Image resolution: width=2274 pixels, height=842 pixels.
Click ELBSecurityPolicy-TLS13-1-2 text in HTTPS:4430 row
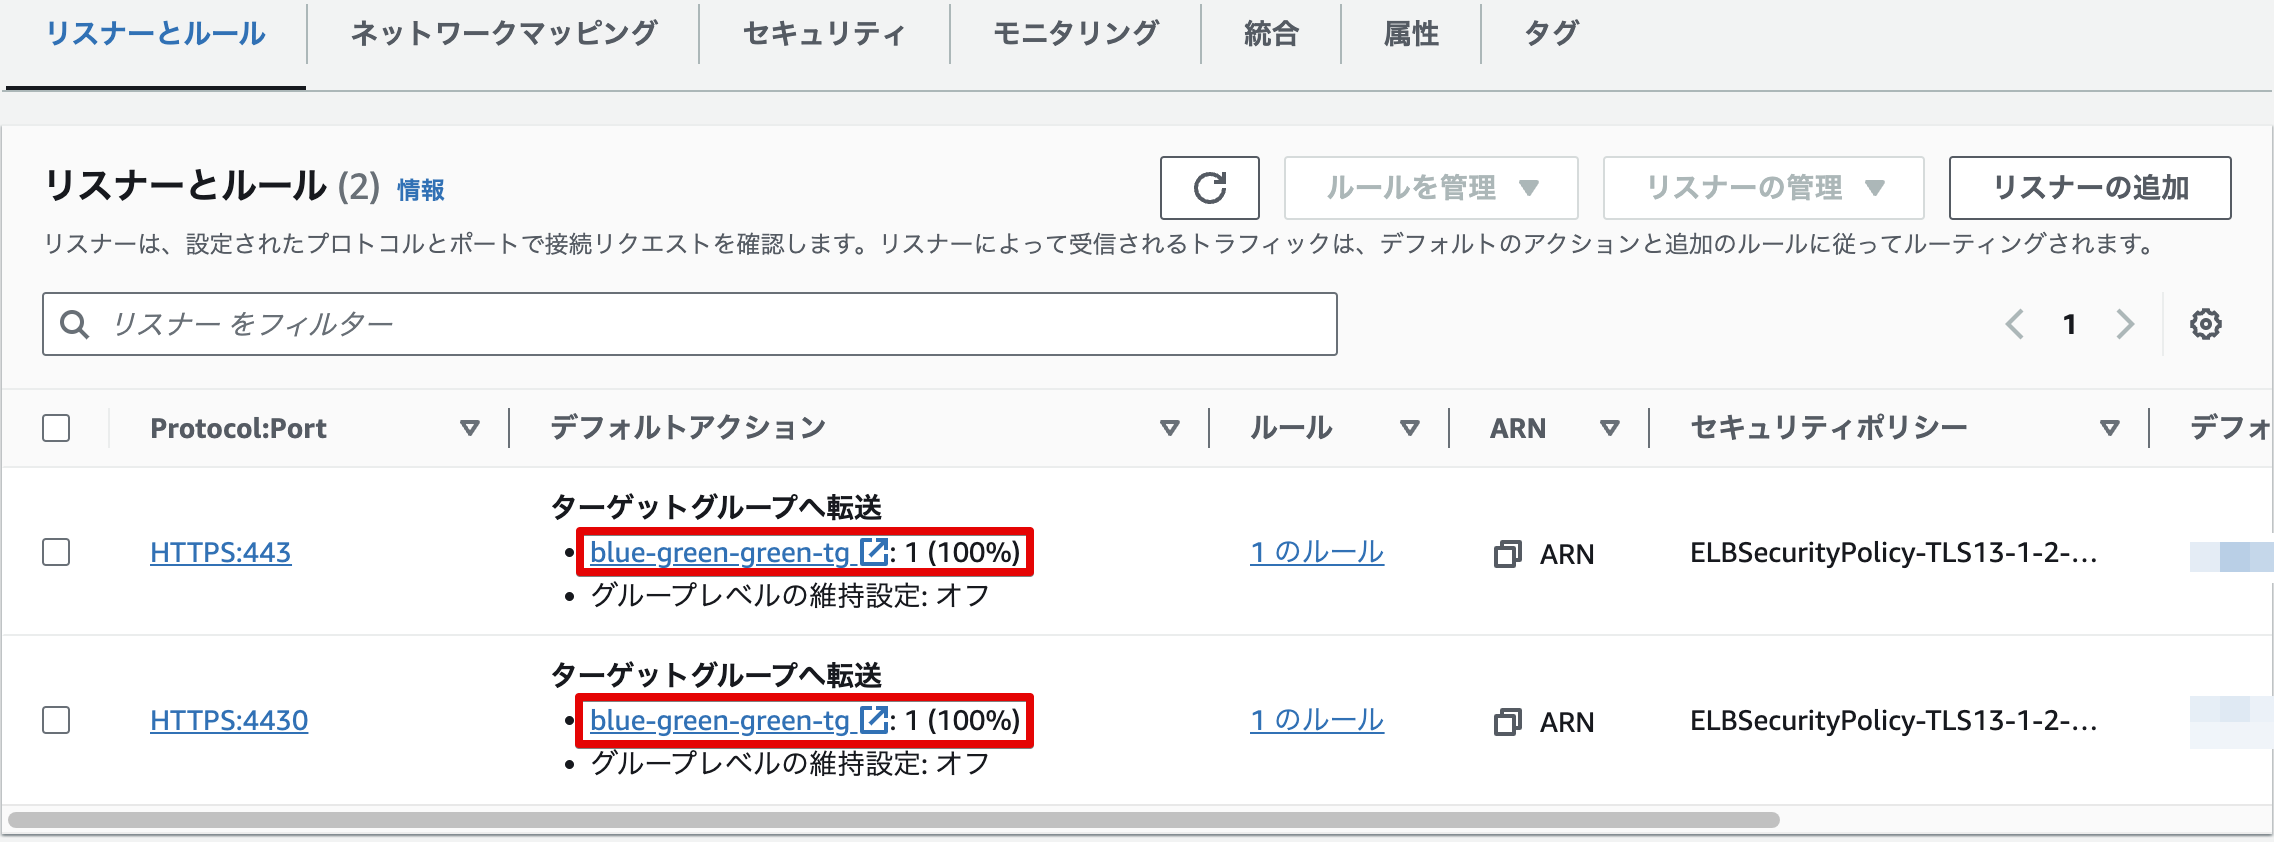(x=1894, y=720)
